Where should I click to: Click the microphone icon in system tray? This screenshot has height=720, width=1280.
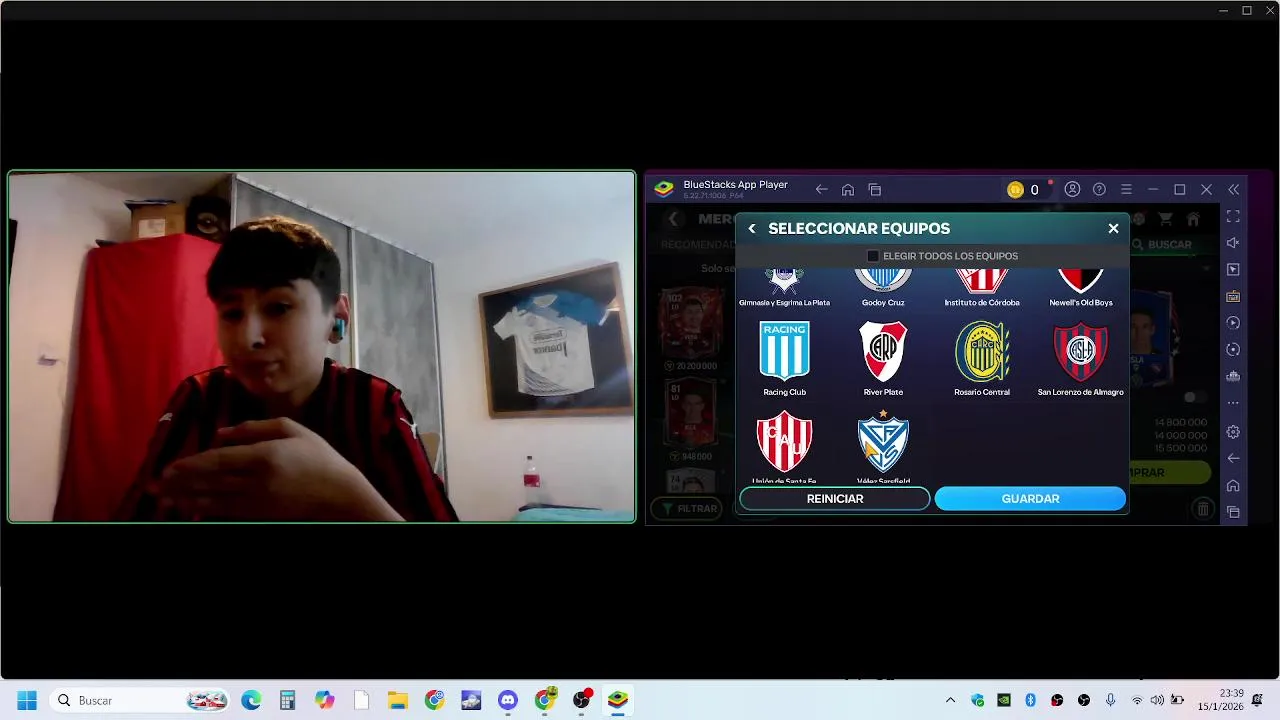click(x=1110, y=700)
